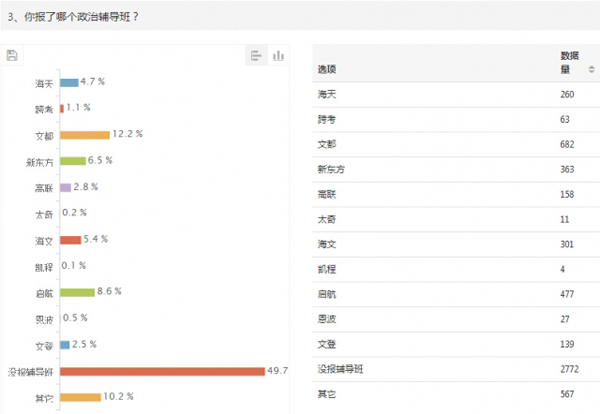Image resolution: width=600 pixels, height=414 pixels.
Task: Click the 海天 4.7% blue bar
Action: pos(69,82)
